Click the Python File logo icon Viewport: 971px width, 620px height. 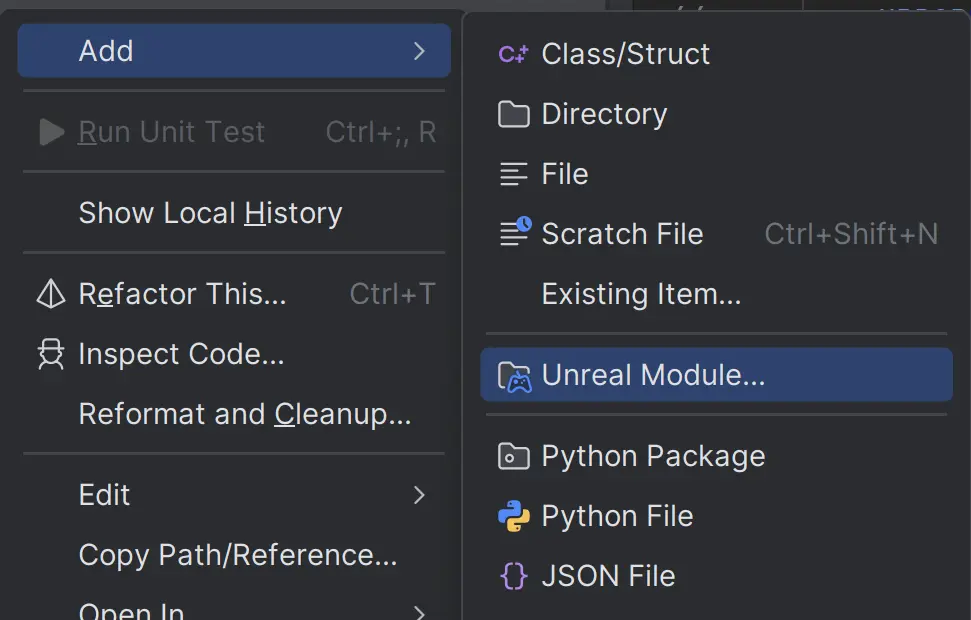513,516
